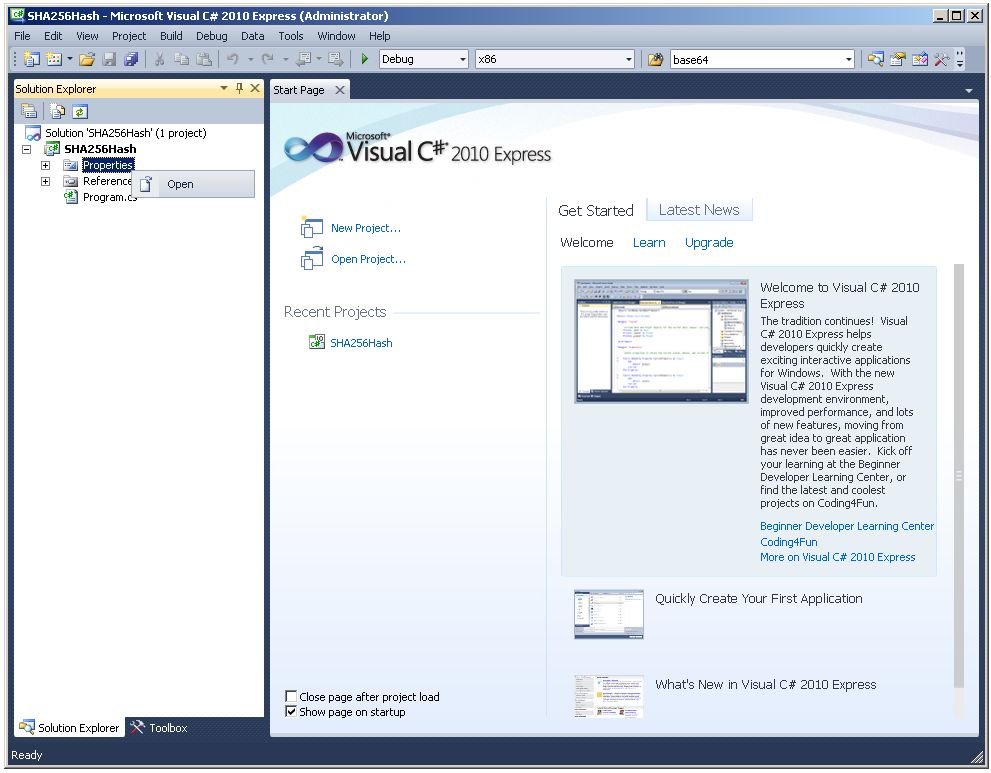
Task: Click the Cut scissors icon
Action: (x=159, y=59)
